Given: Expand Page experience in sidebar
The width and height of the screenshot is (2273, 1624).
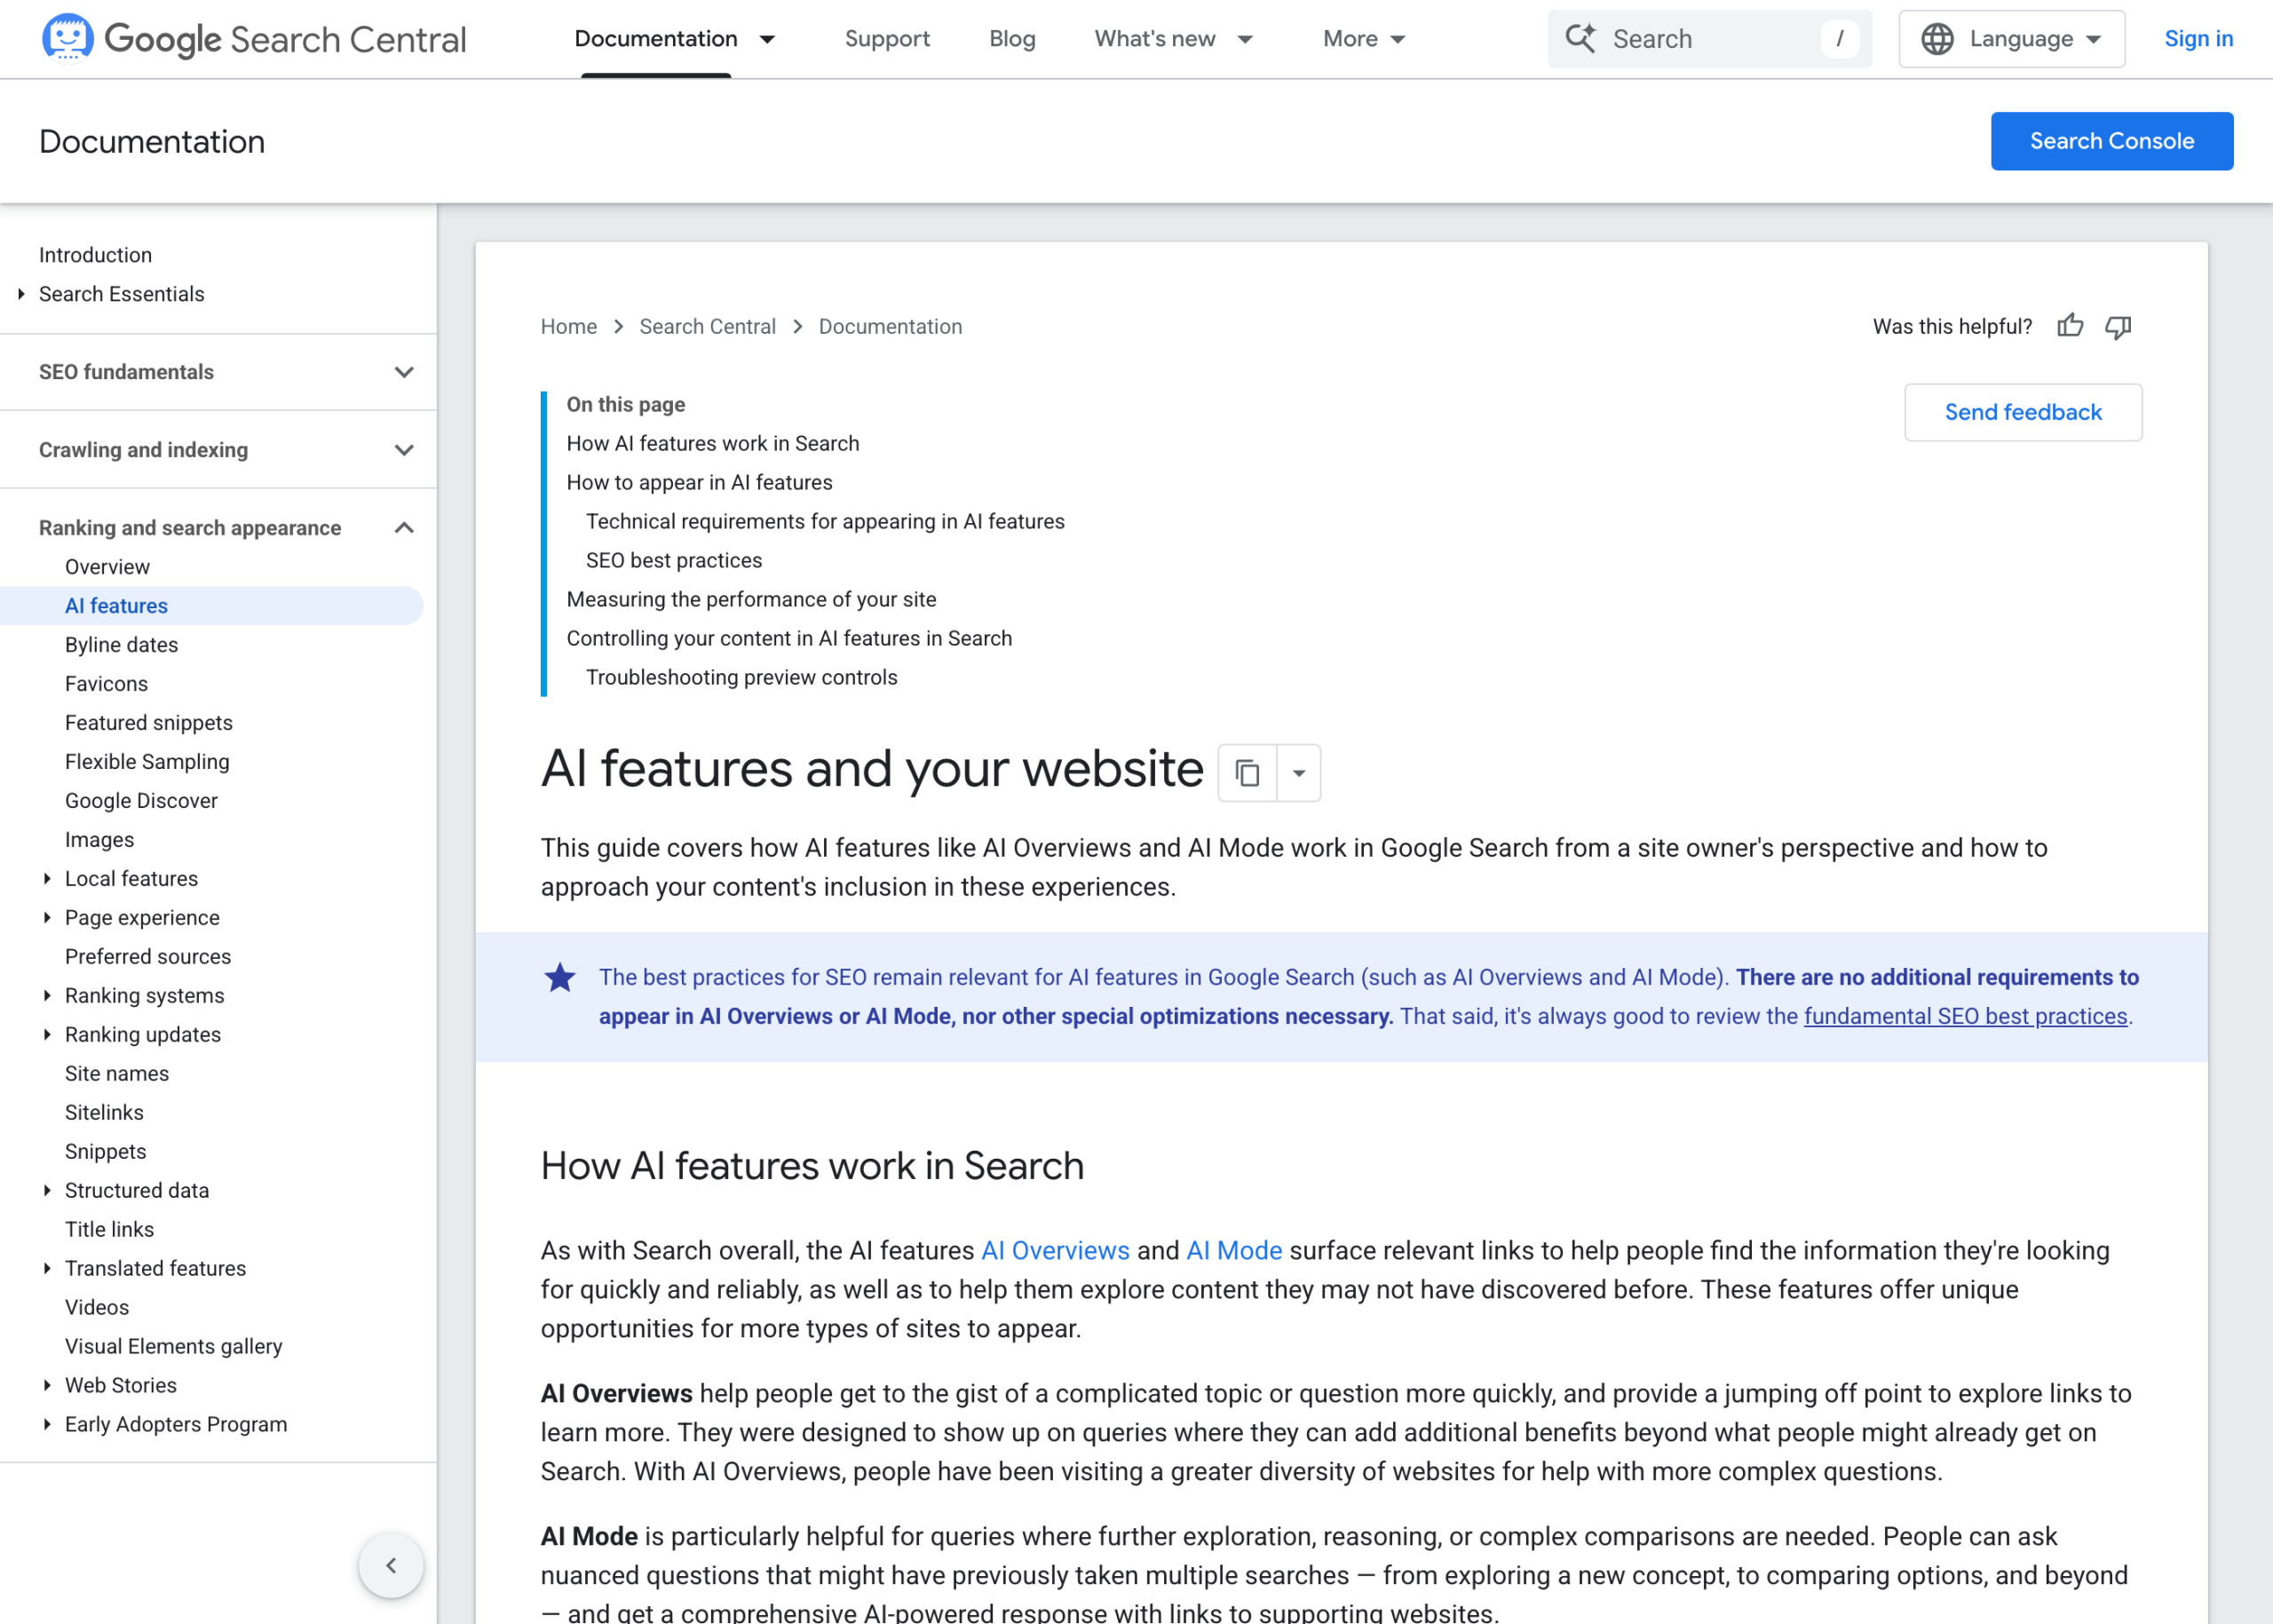Looking at the screenshot, I should [47, 918].
